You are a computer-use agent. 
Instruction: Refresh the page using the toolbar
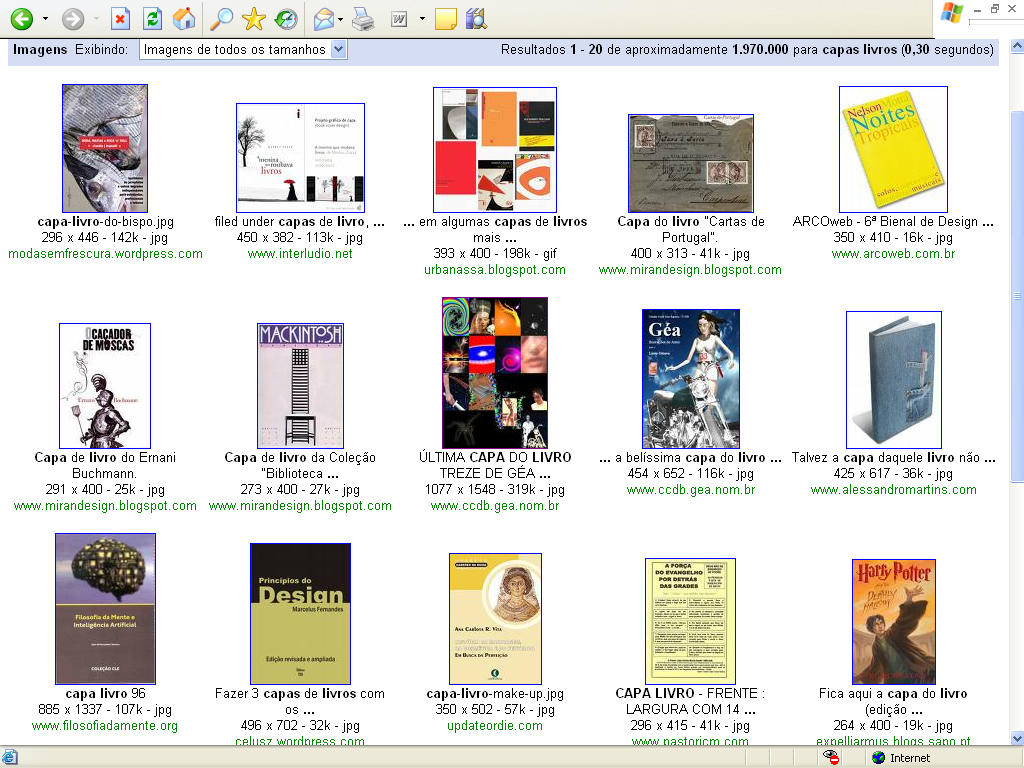[x=151, y=18]
